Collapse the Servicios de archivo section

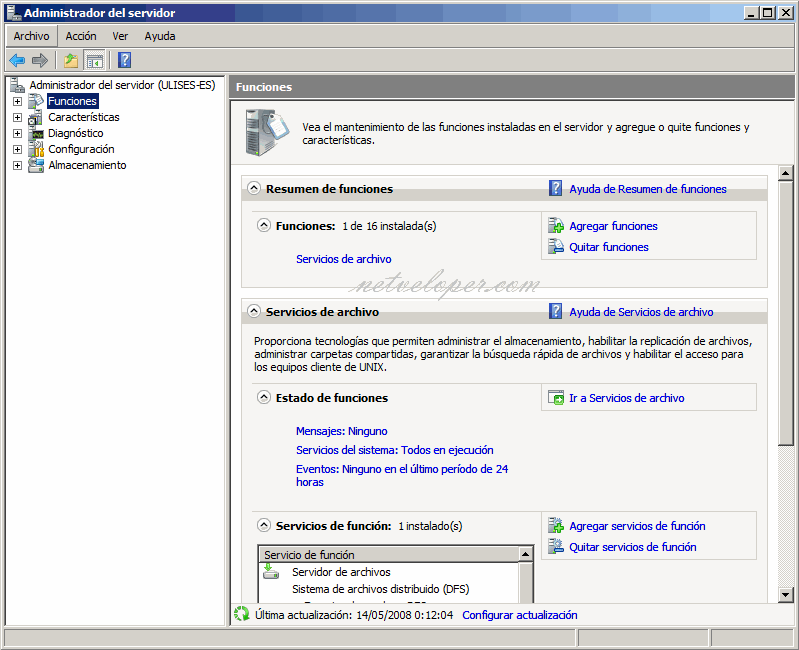click(x=254, y=312)
